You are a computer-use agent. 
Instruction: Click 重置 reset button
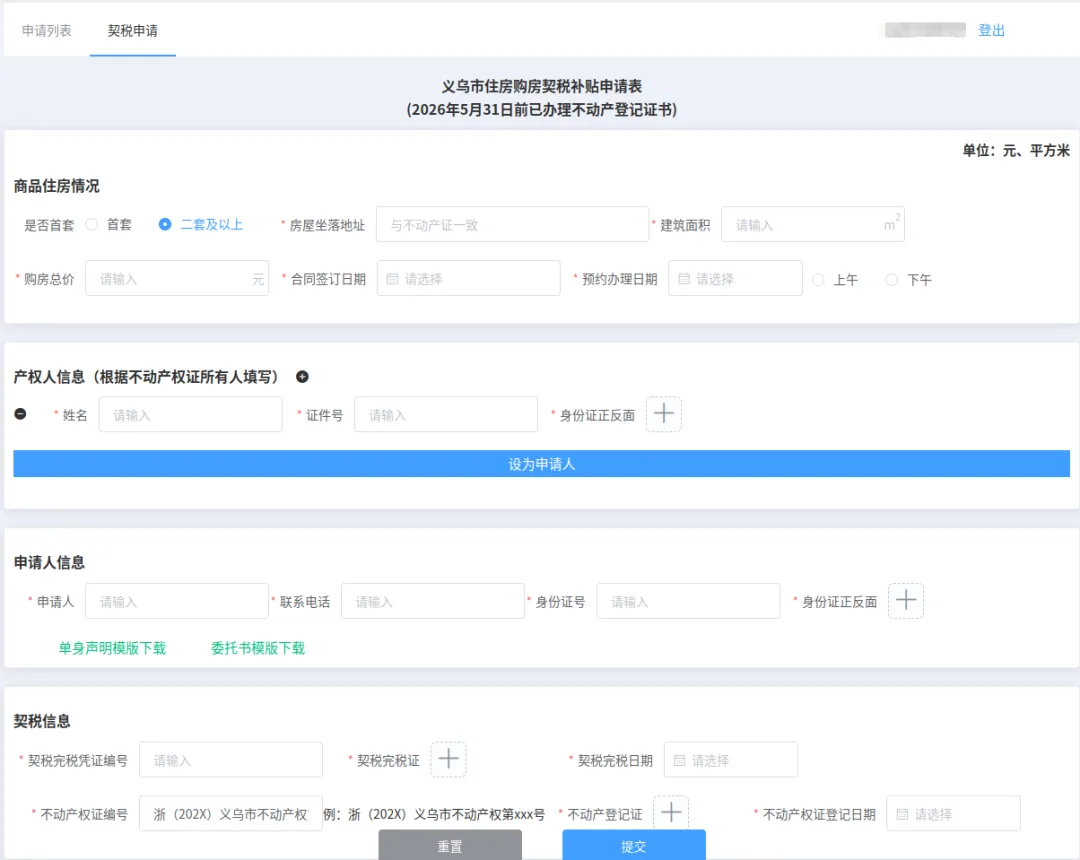pos(450,845)
